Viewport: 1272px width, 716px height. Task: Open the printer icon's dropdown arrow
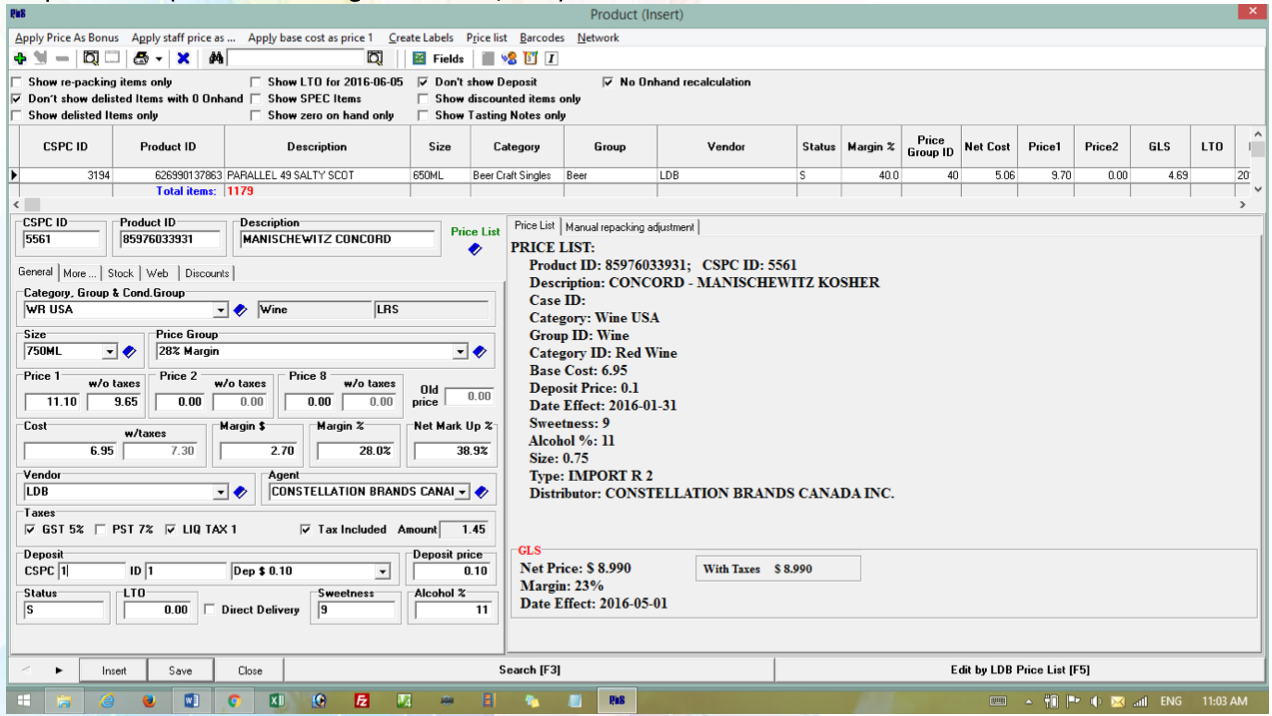158,60
